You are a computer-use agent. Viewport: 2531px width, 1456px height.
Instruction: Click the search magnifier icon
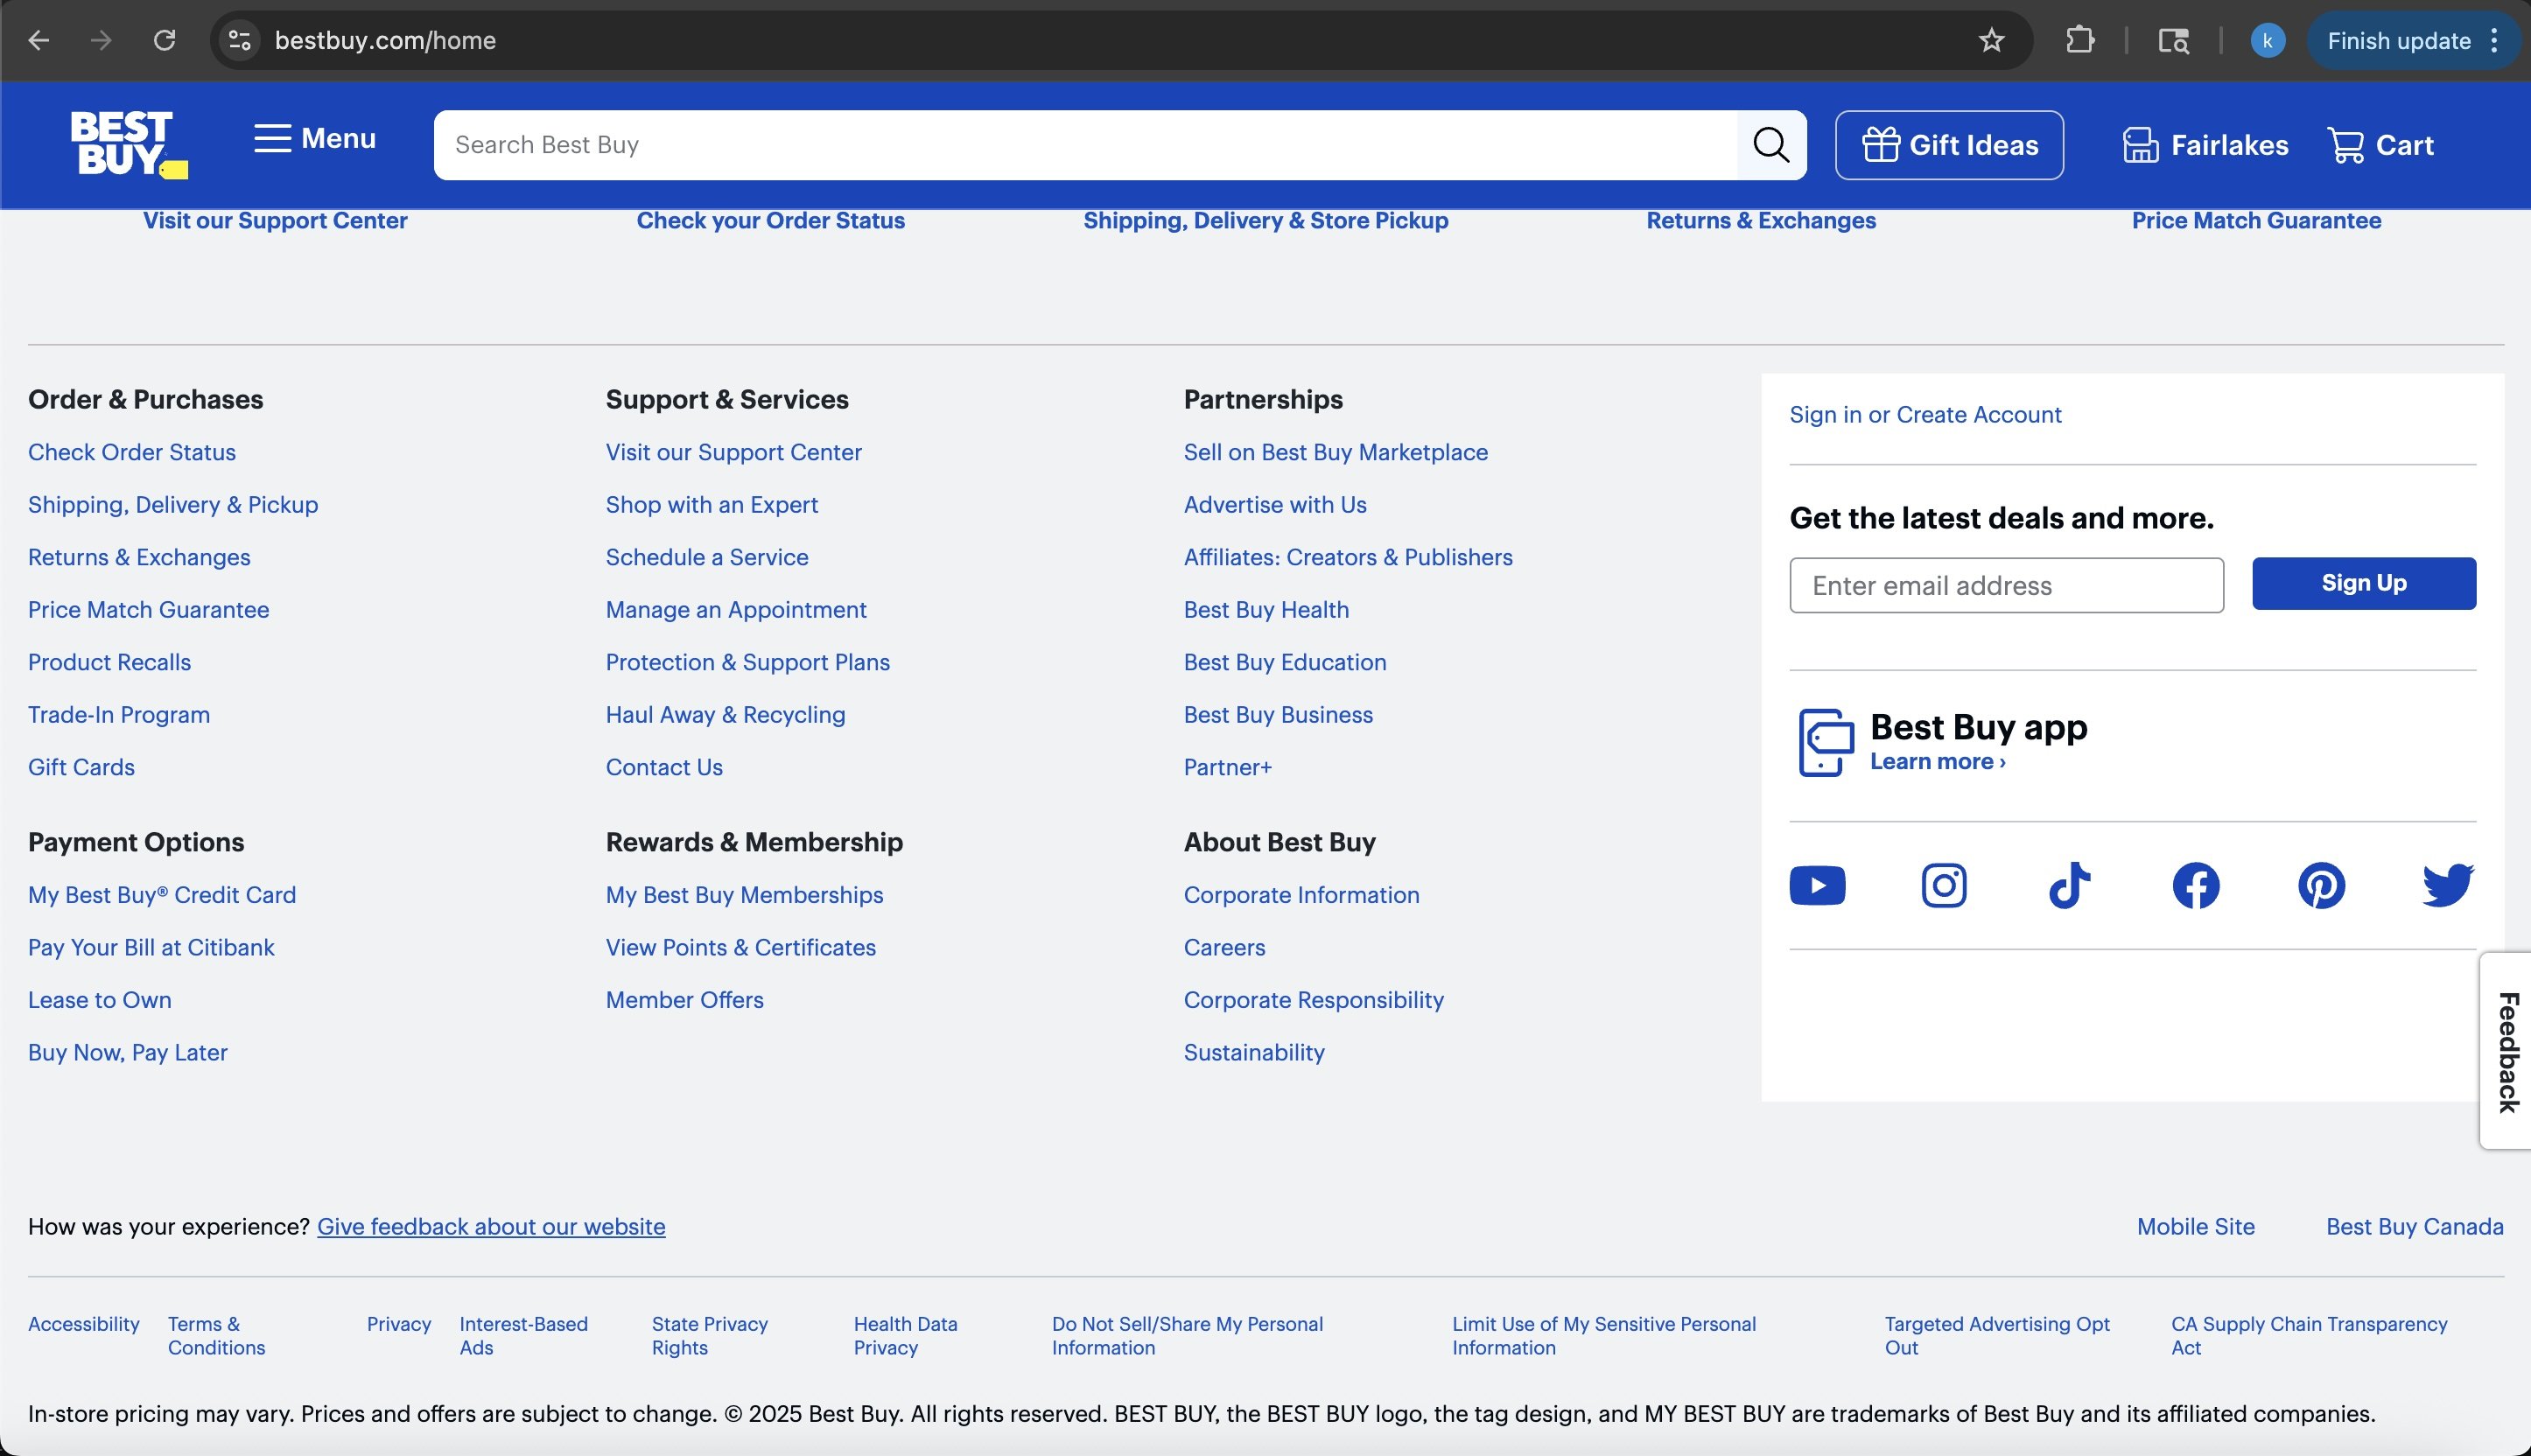[x=1770, y=145]
